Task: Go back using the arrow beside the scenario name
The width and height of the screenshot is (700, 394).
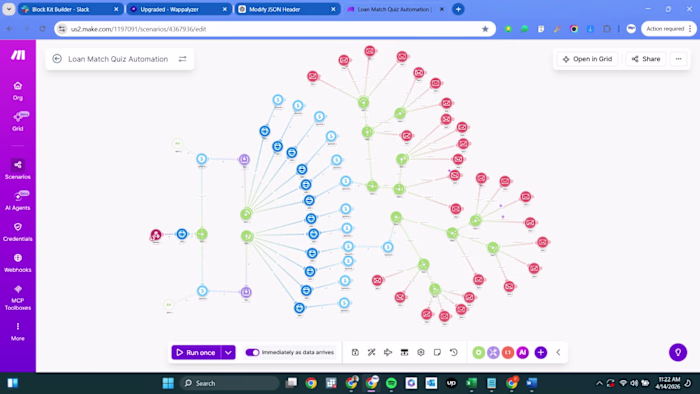Action: (57, 59)
